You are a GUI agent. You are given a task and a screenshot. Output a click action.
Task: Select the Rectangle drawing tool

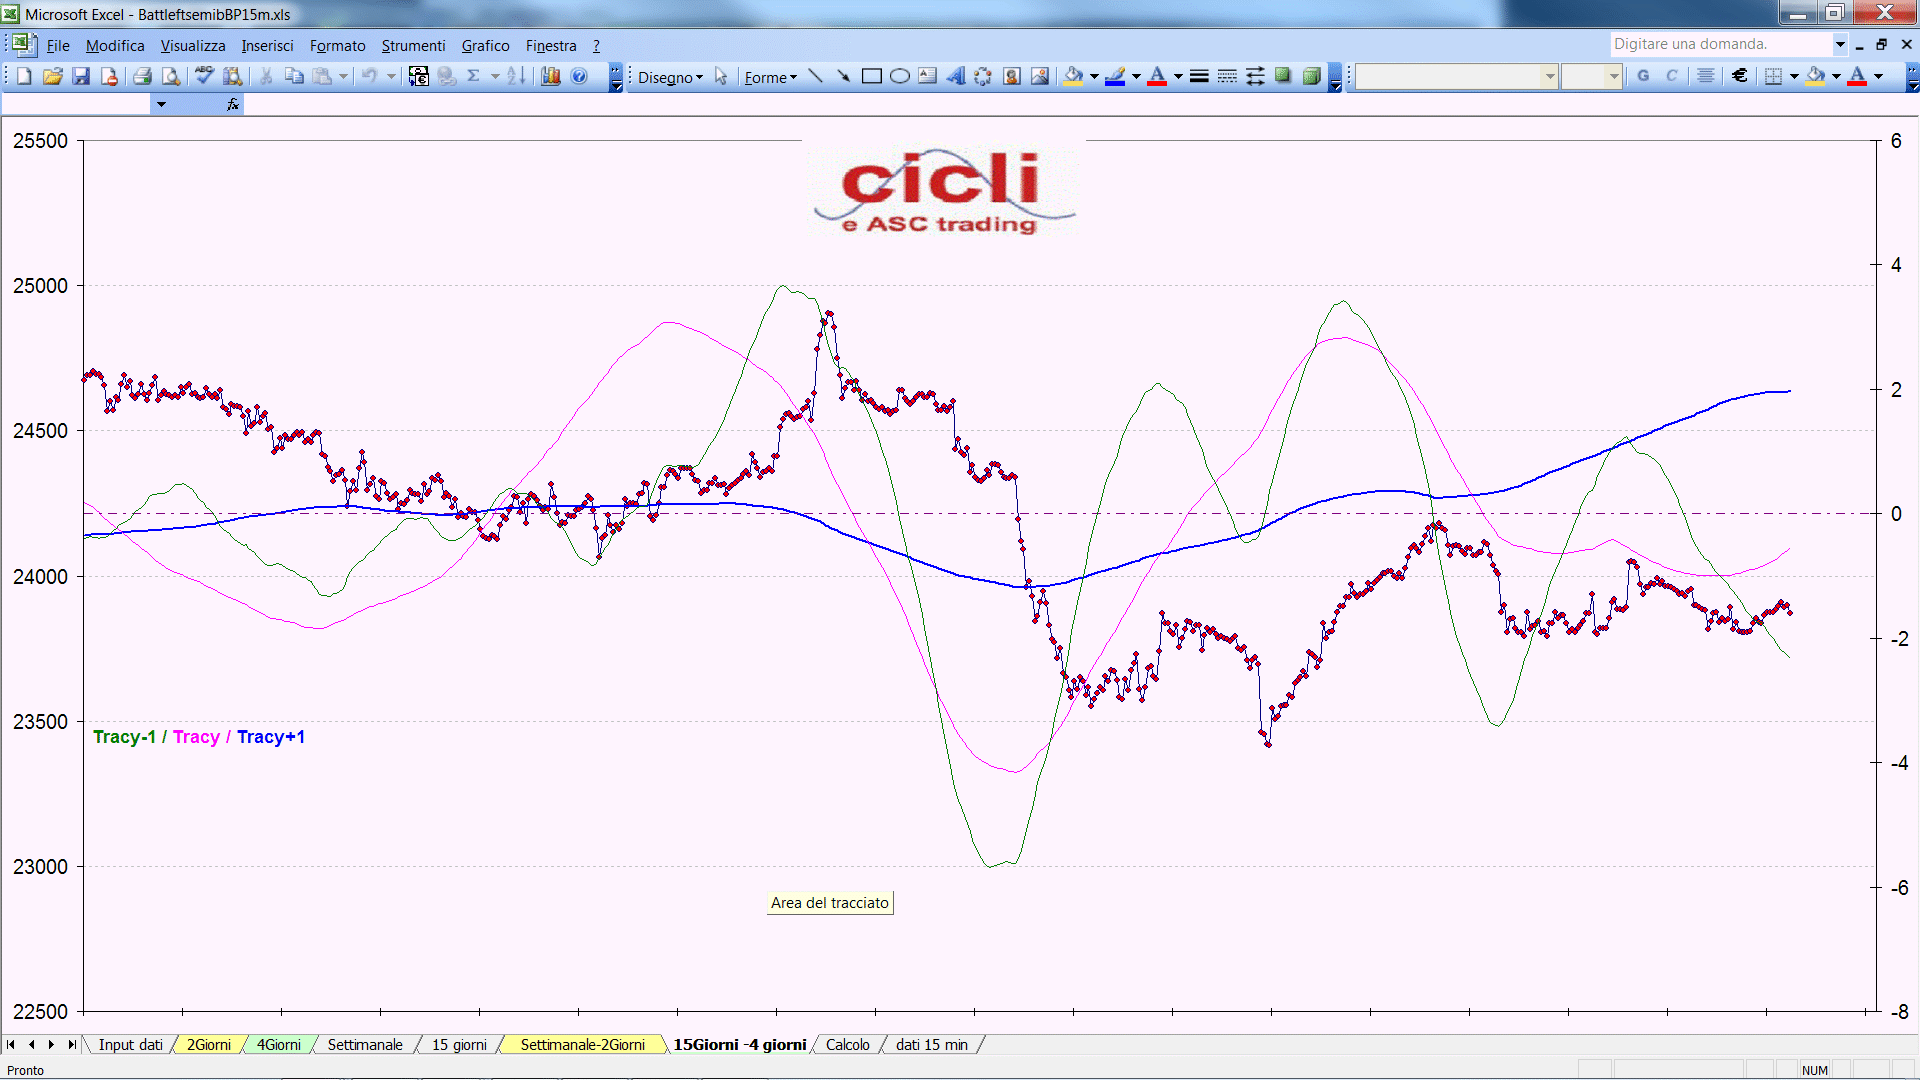(x=871, y=76)
